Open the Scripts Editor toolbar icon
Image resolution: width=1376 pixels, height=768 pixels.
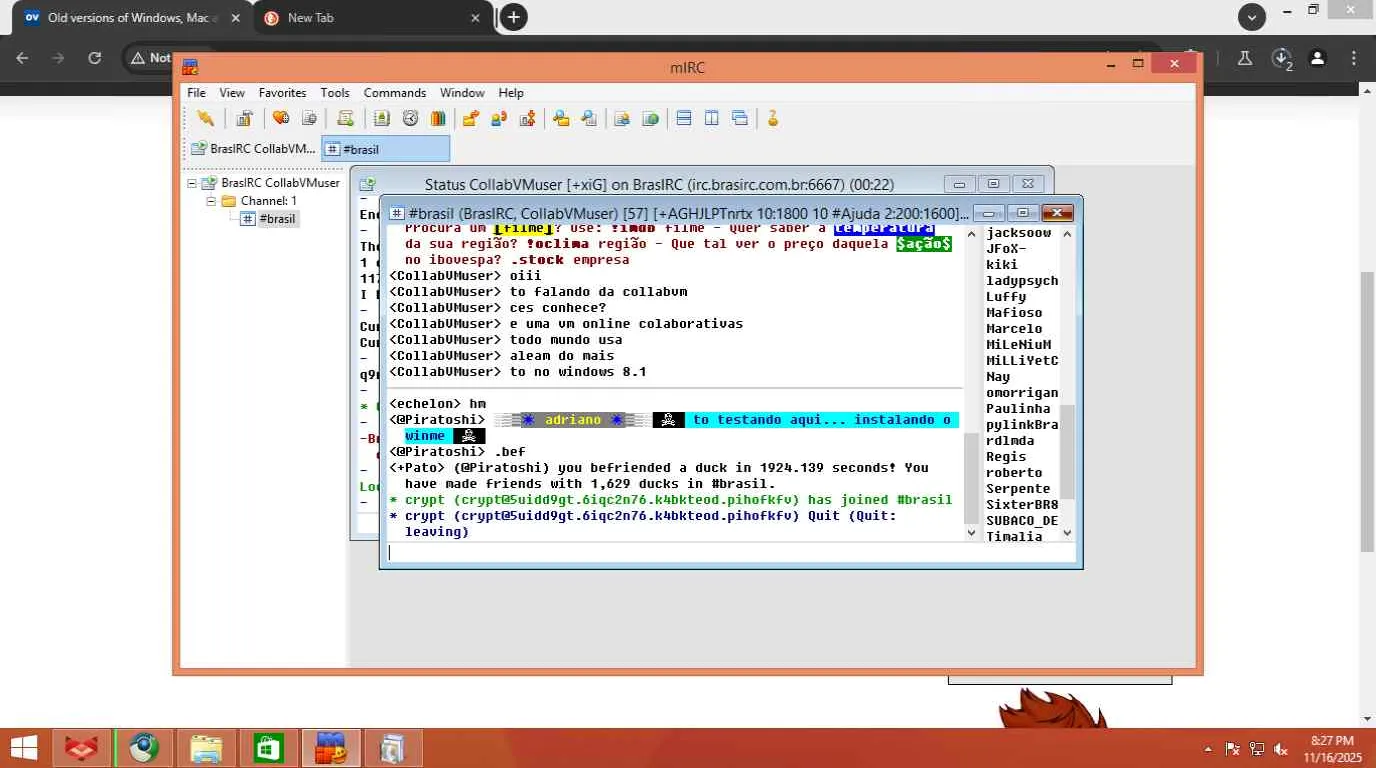345,118
